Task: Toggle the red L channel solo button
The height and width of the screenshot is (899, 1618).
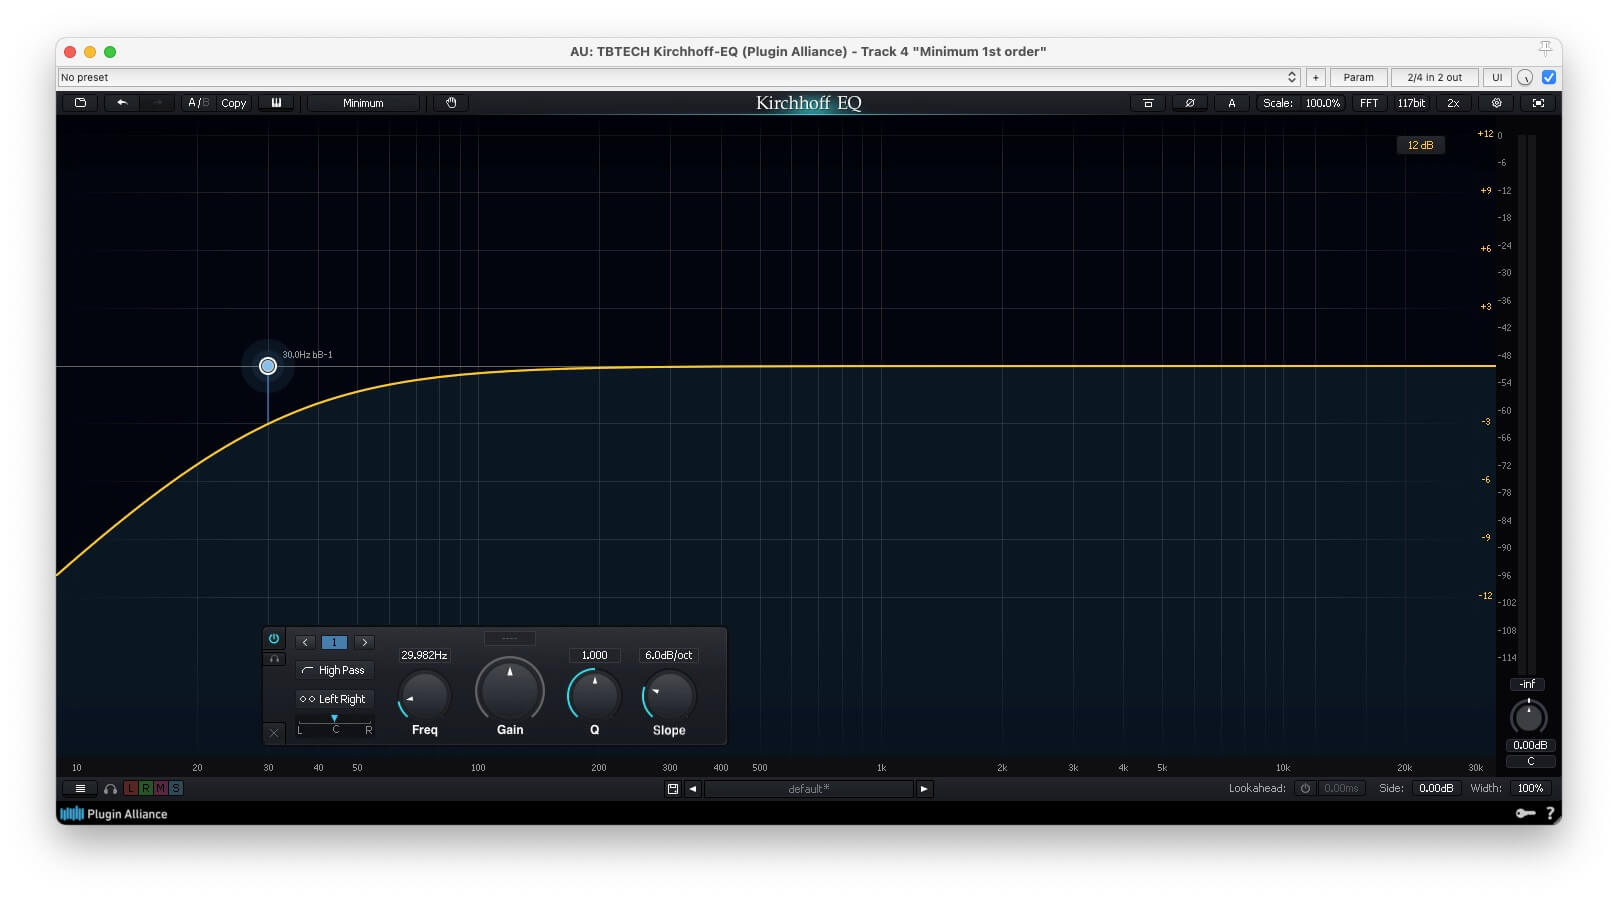Action: pyautogui.click(x=130, y=789)
